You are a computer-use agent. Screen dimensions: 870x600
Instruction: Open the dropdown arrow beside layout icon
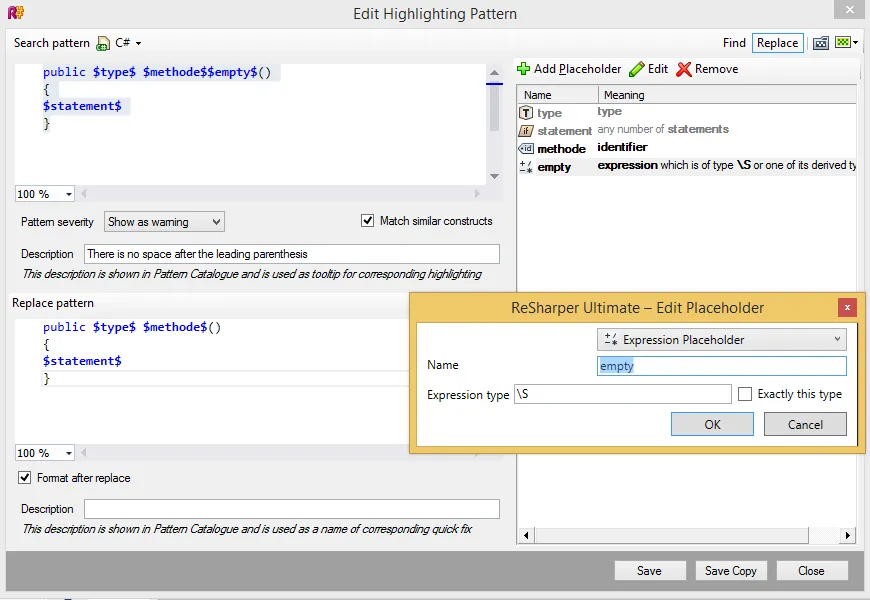[856, 43]
